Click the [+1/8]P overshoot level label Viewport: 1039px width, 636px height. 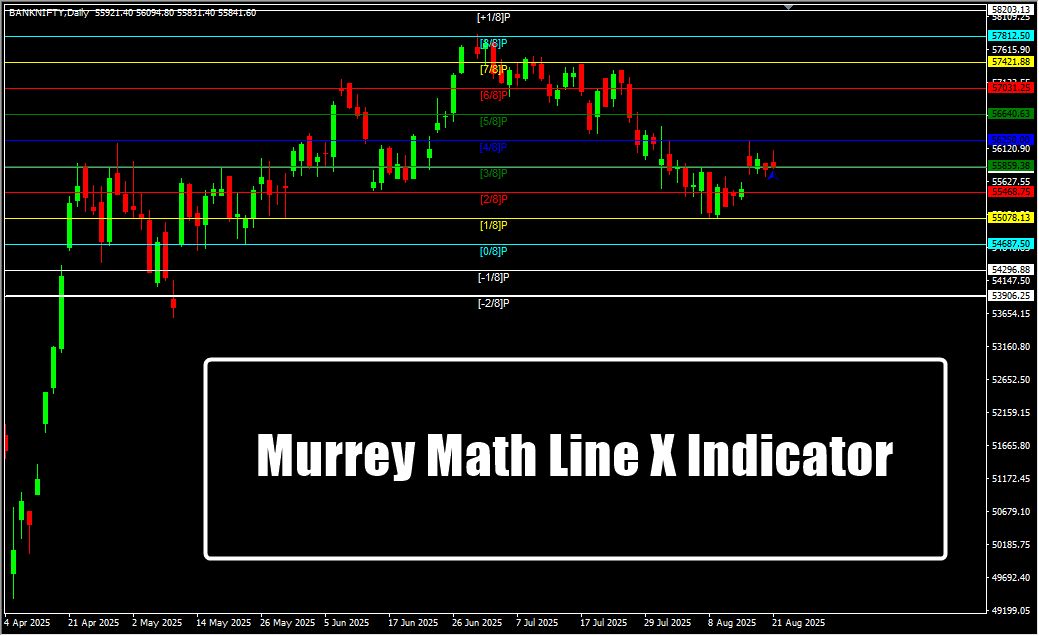(x=494, y=17)
